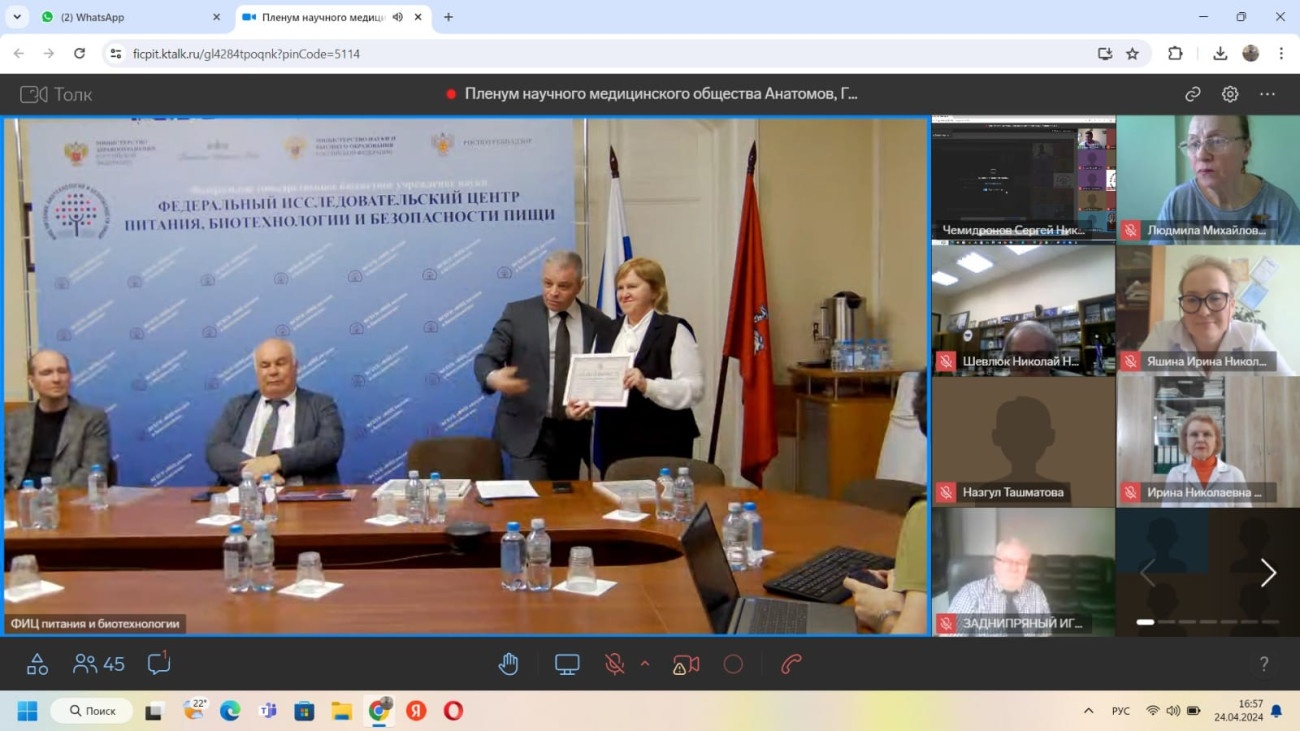The height and width of the screenshot is (731, 1300).
Task: Start screen sharing from the toolbar
Action: [567, 664]
